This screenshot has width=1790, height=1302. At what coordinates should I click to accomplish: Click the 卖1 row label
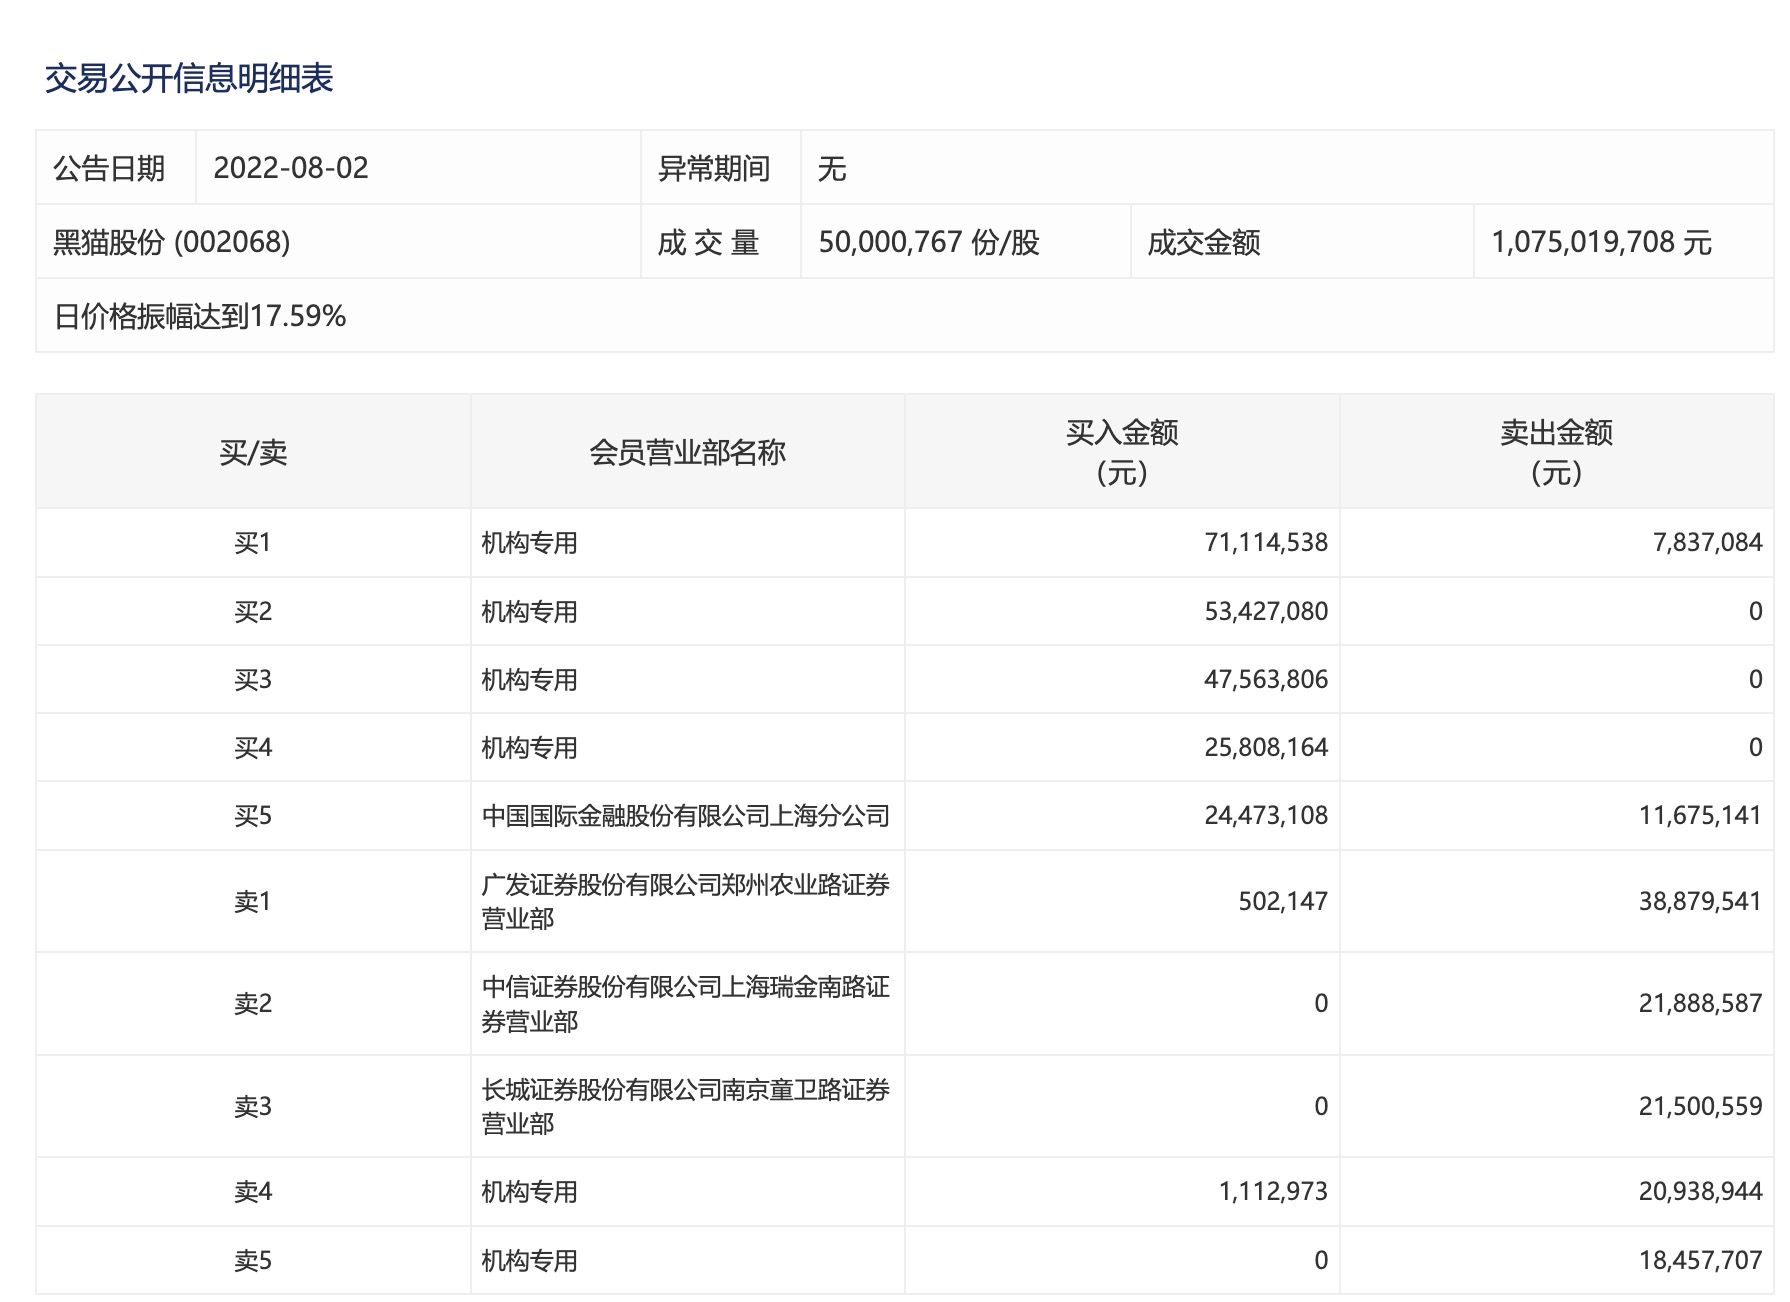253,901
